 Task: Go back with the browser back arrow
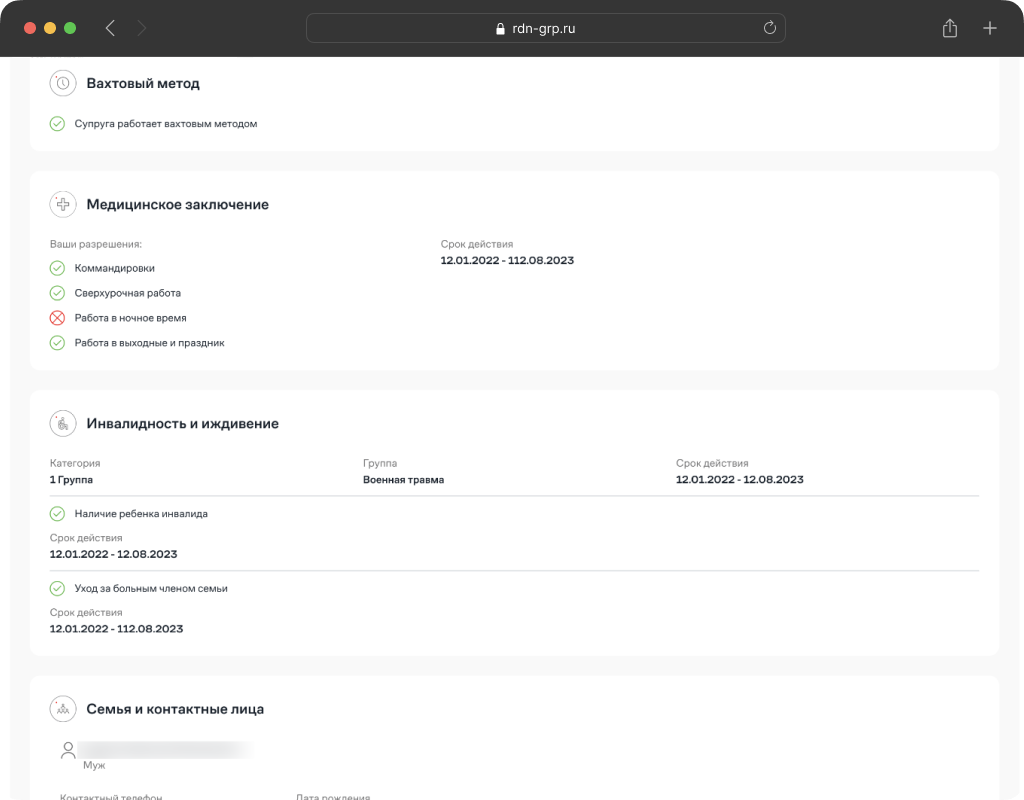click(x=110, y=29)
